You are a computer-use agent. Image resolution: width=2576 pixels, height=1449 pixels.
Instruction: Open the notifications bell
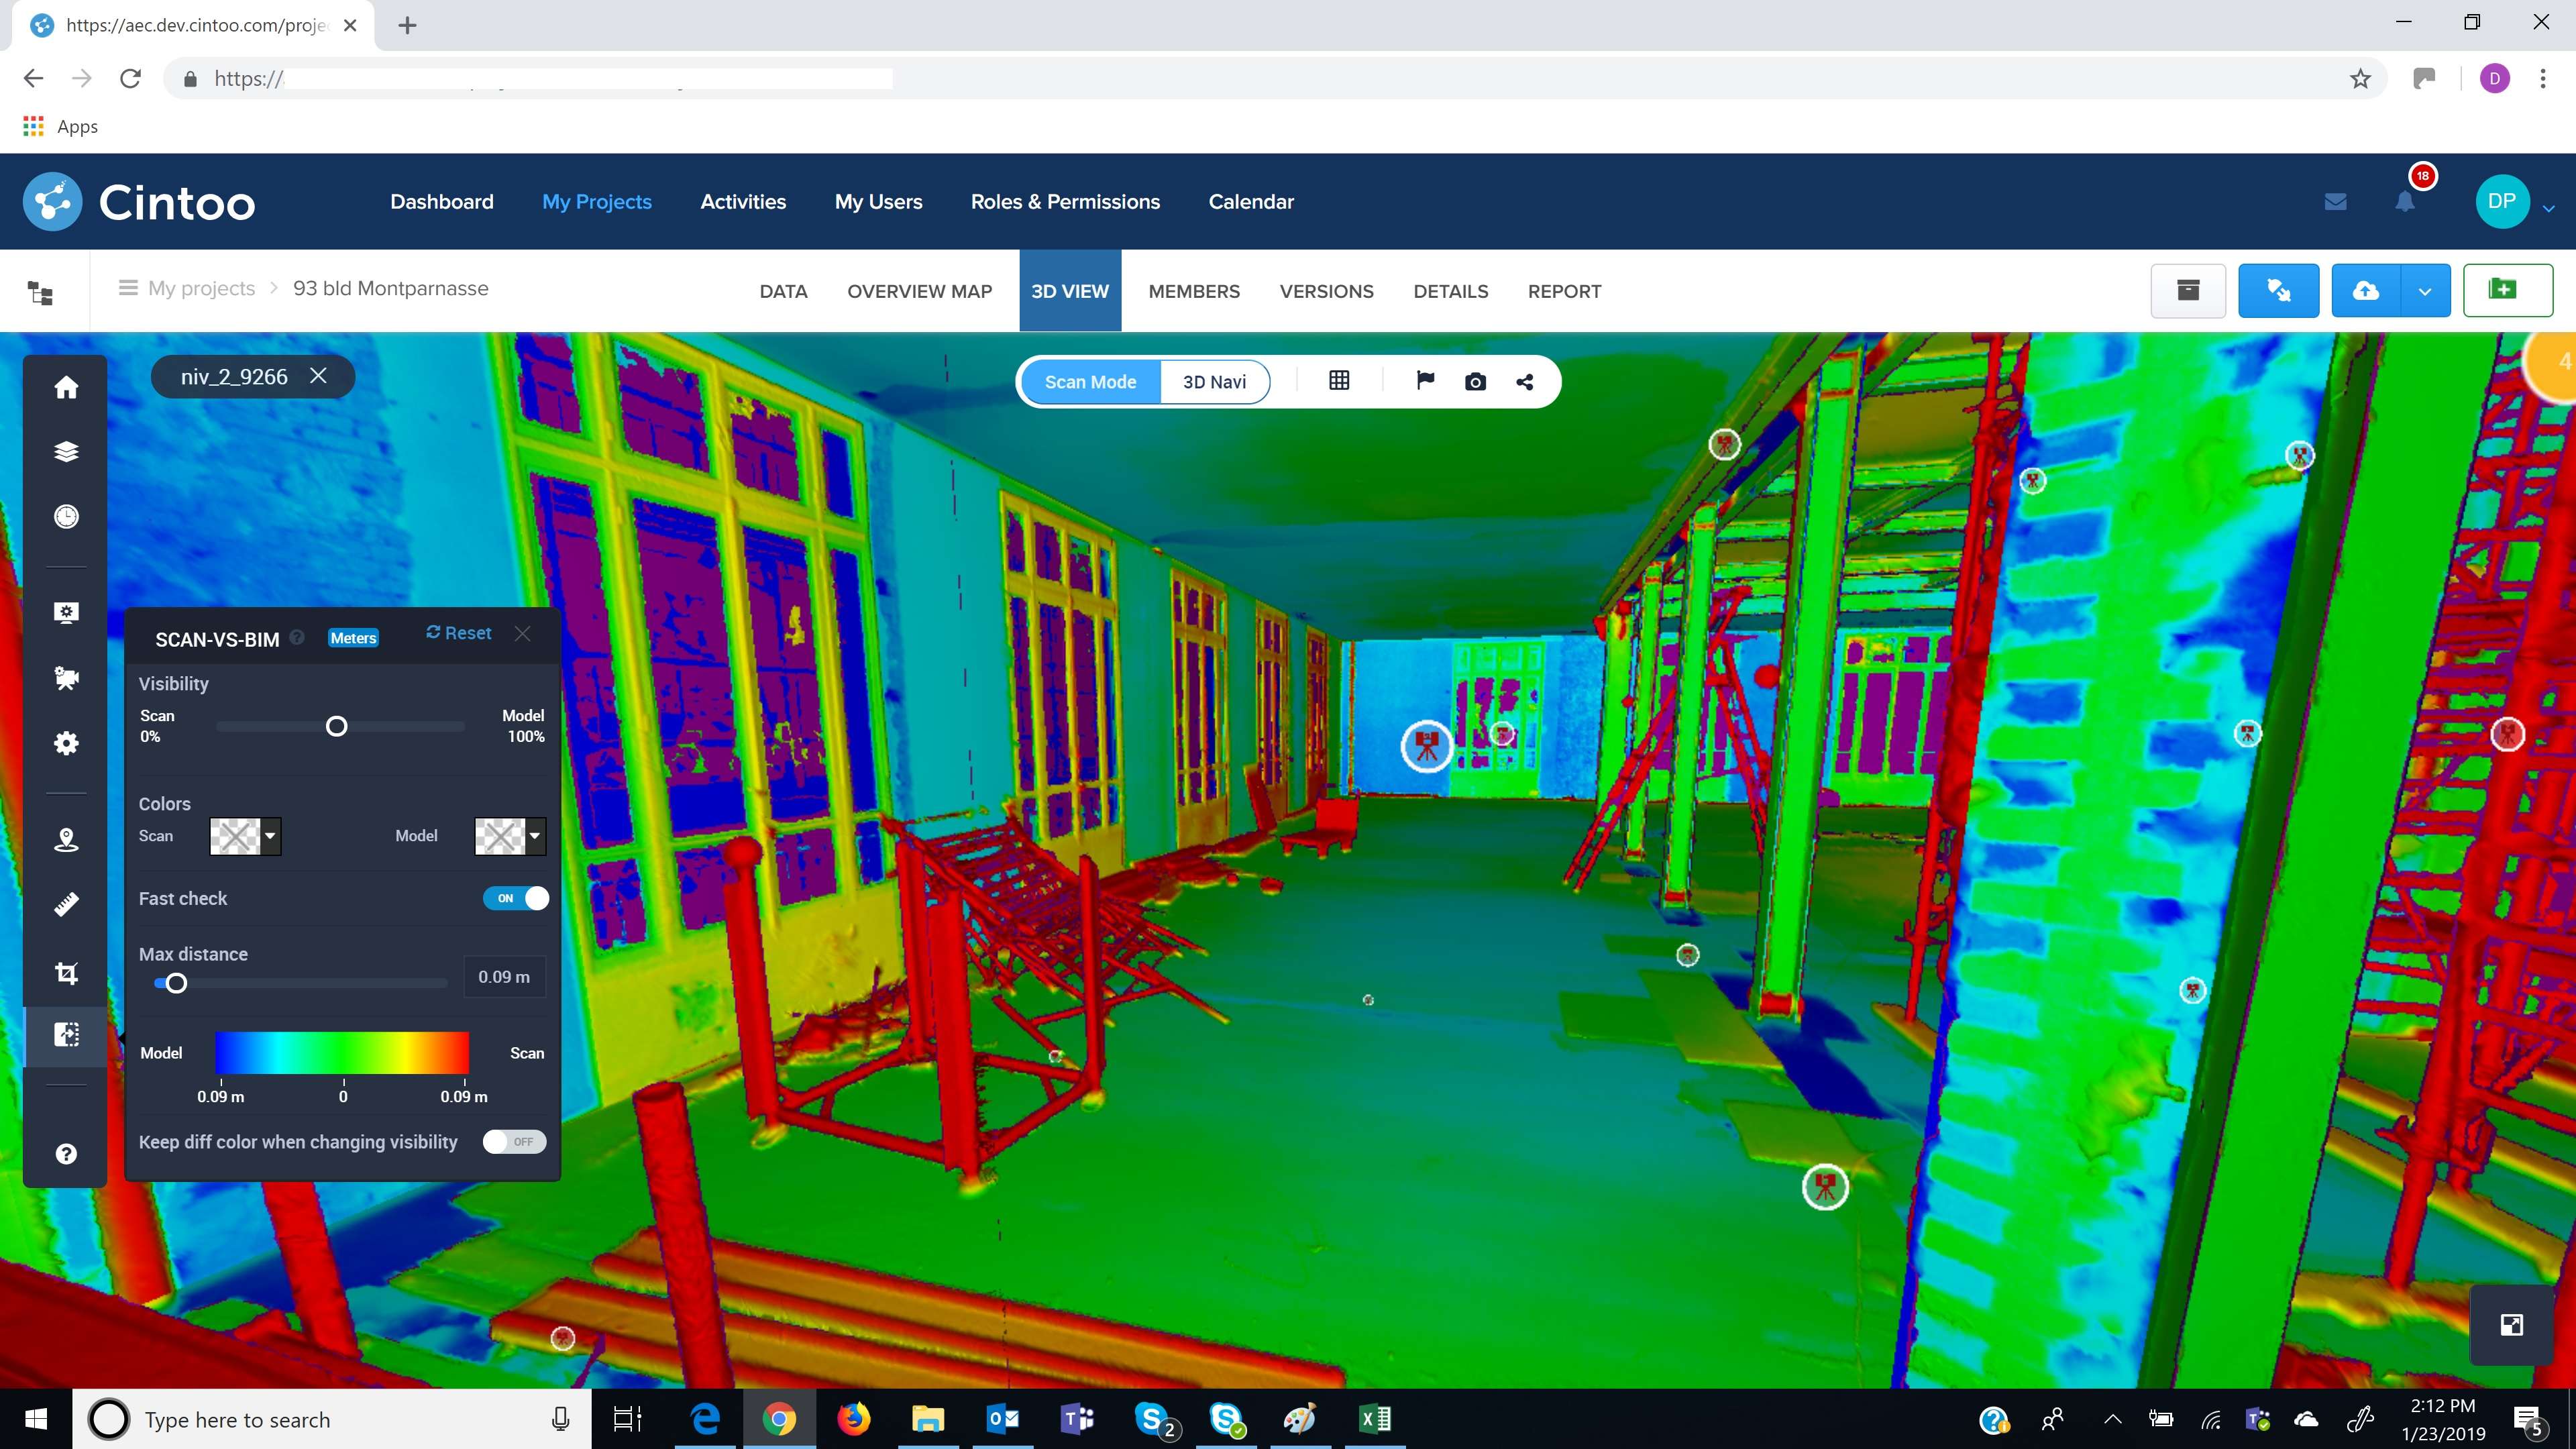pyautogui.click(x=2405, y=202)
